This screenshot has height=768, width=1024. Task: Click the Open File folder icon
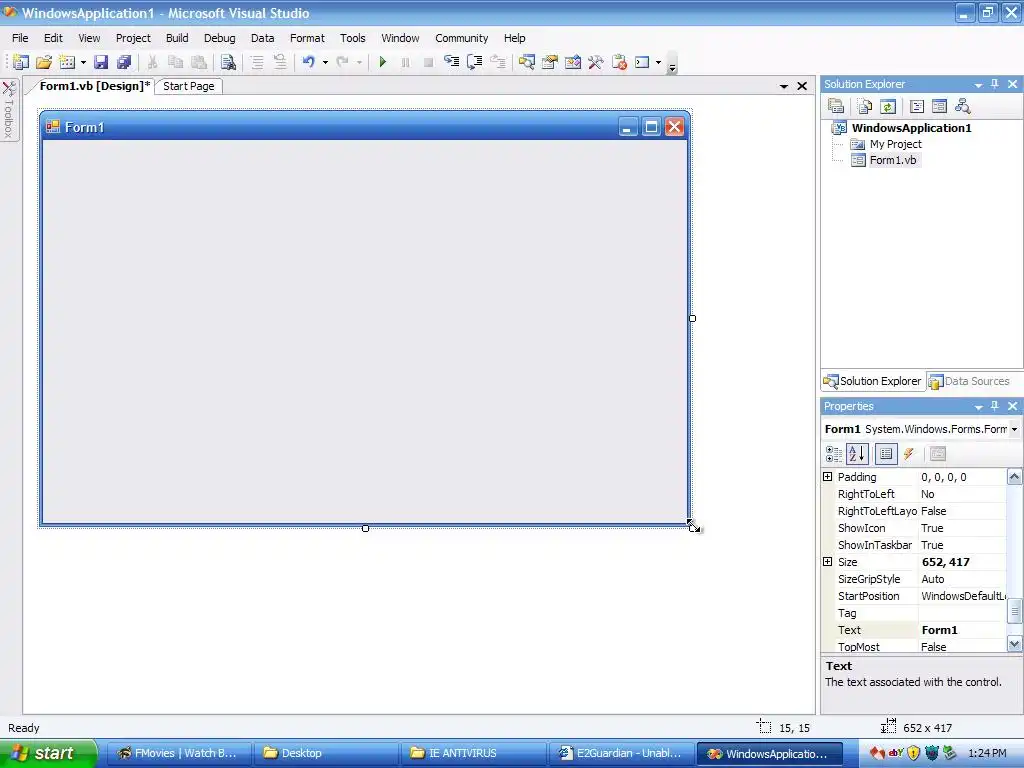tap(44, 62)
